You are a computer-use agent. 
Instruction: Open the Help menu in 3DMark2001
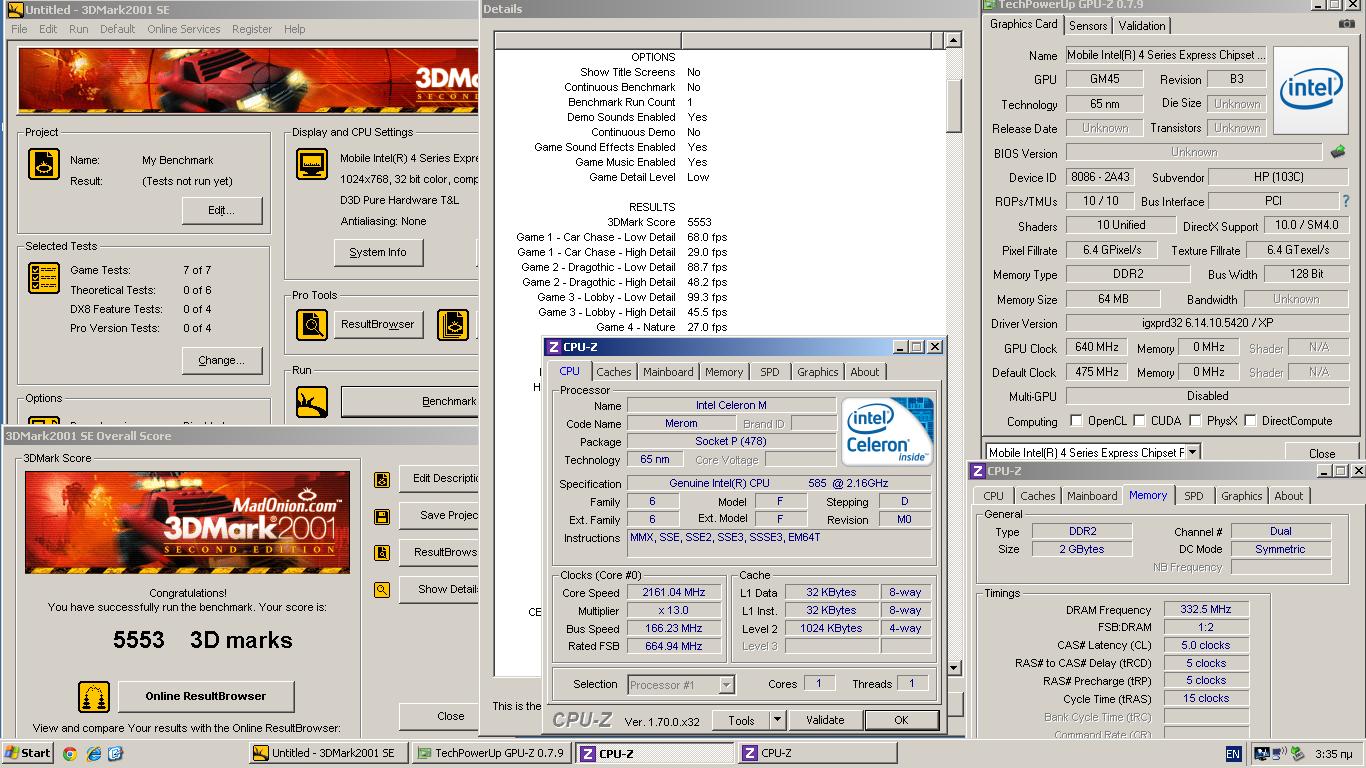tap(294, 29)
